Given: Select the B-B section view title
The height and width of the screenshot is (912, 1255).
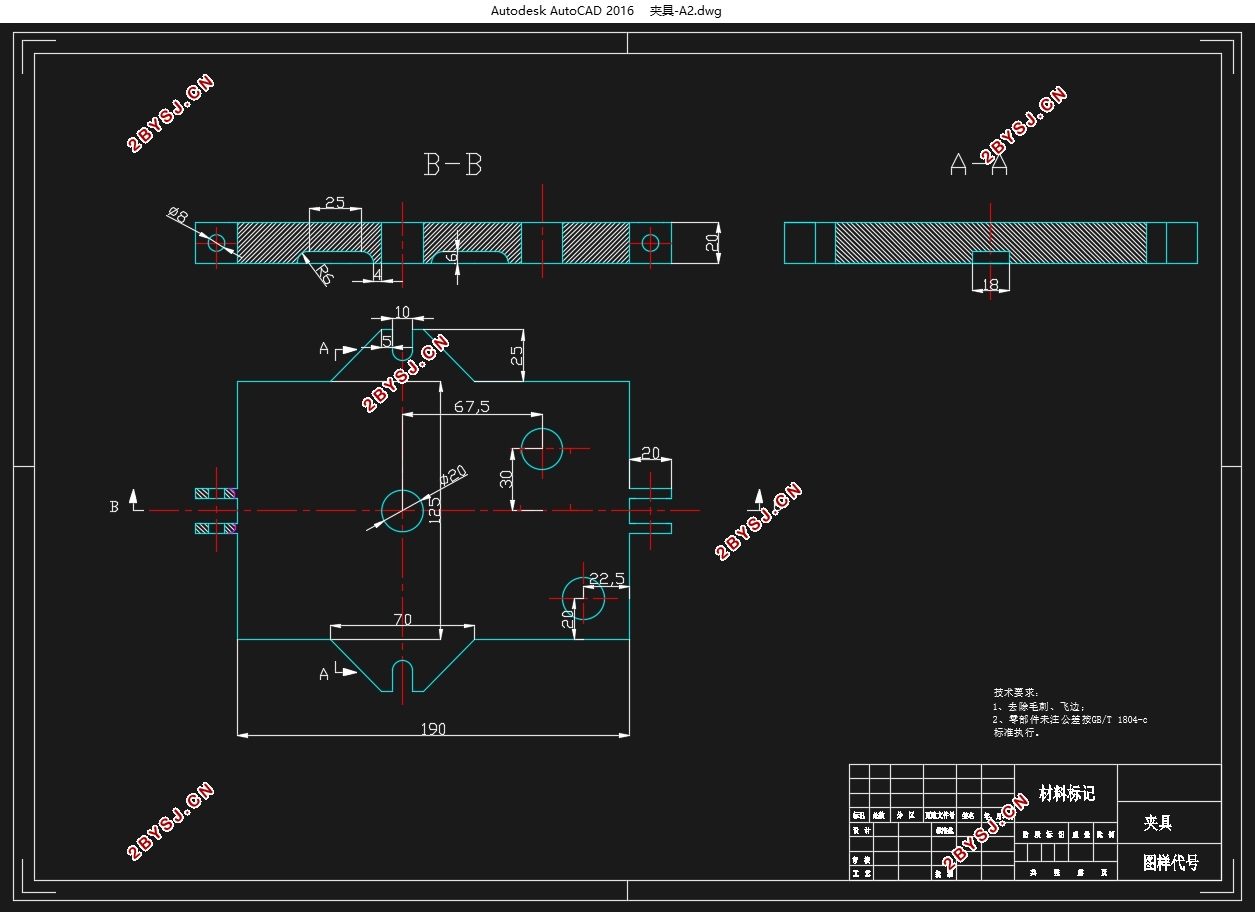Looking at the screenshot, I should [453, 164].
